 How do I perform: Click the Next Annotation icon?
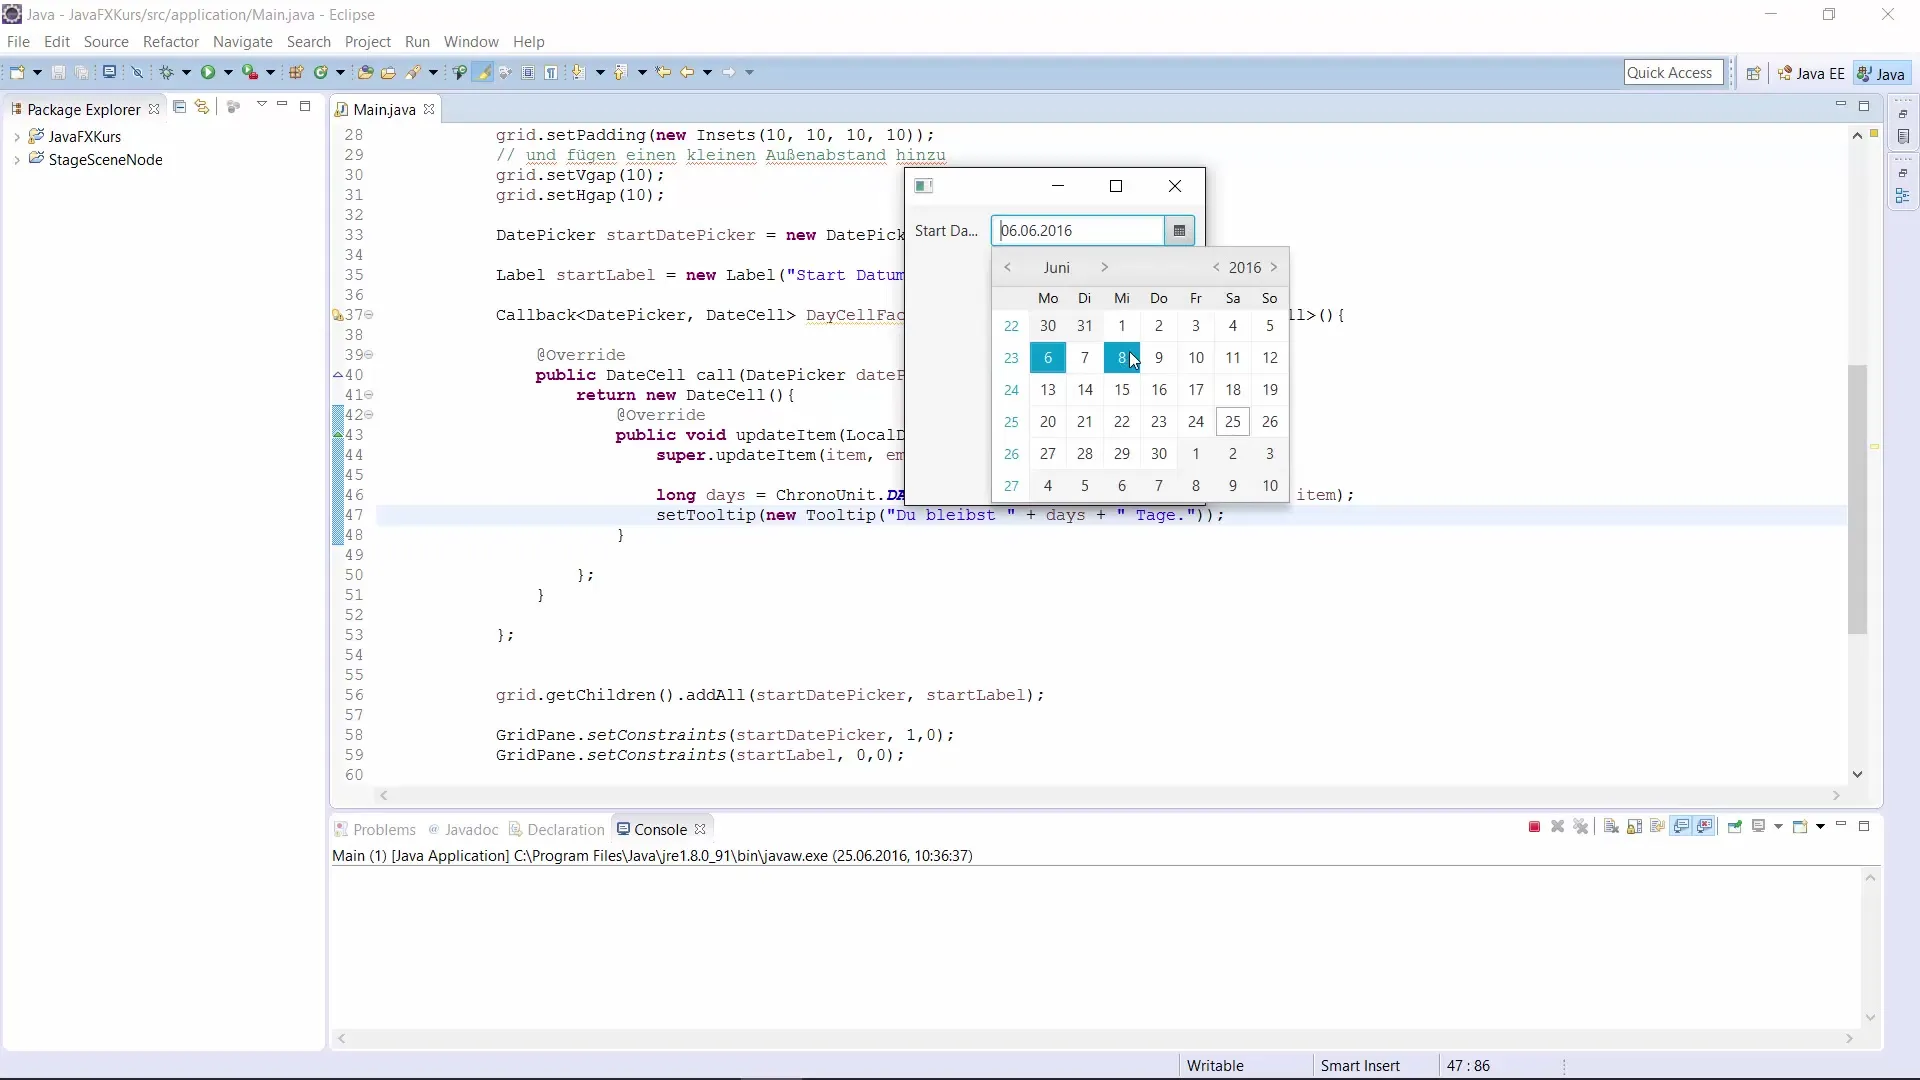(x=578, y=72)
